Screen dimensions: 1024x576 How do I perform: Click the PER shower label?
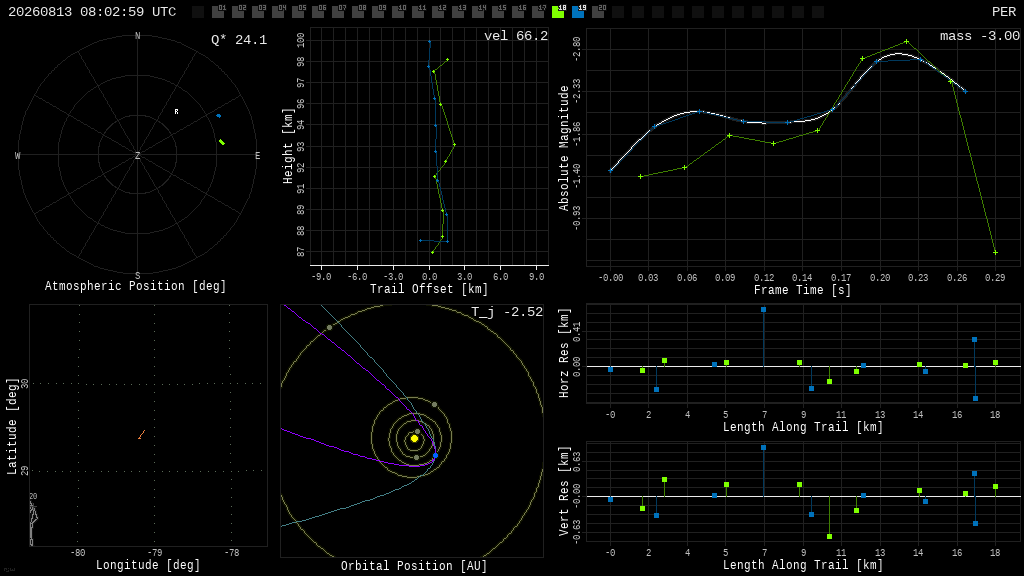click(x=1004, y=12)
